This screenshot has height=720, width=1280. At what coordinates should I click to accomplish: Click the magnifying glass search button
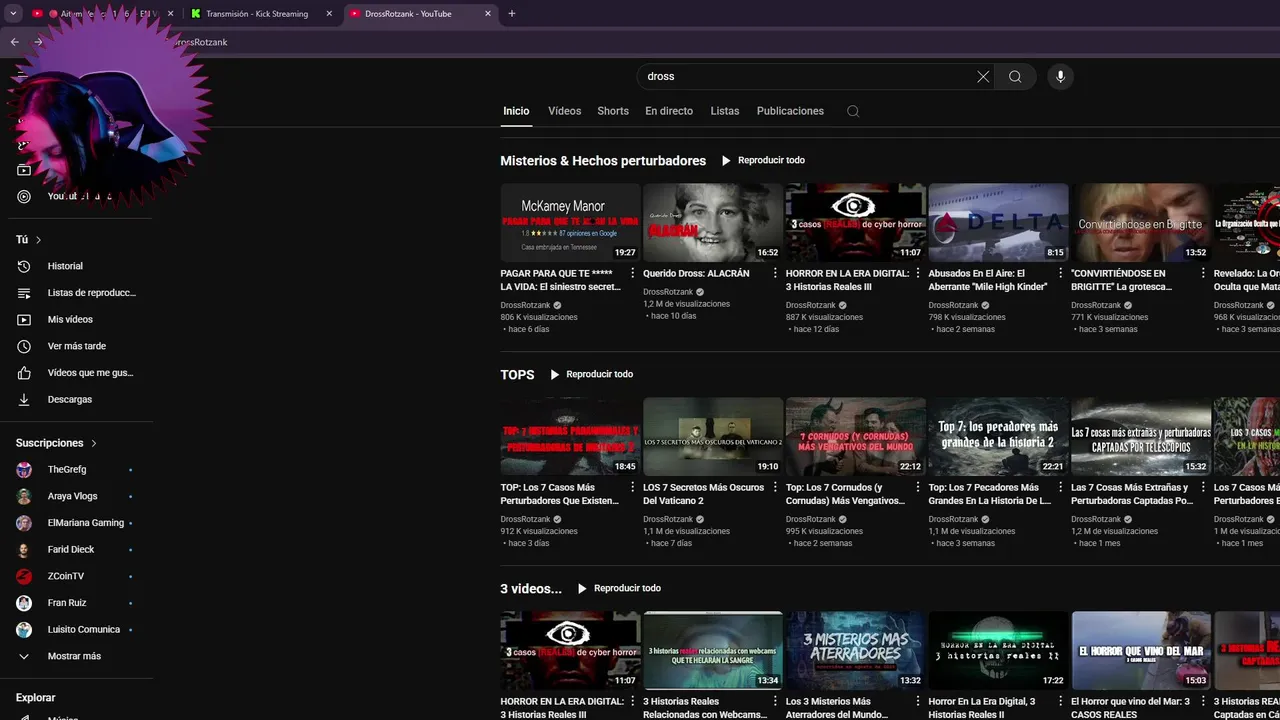[1015, 76]
